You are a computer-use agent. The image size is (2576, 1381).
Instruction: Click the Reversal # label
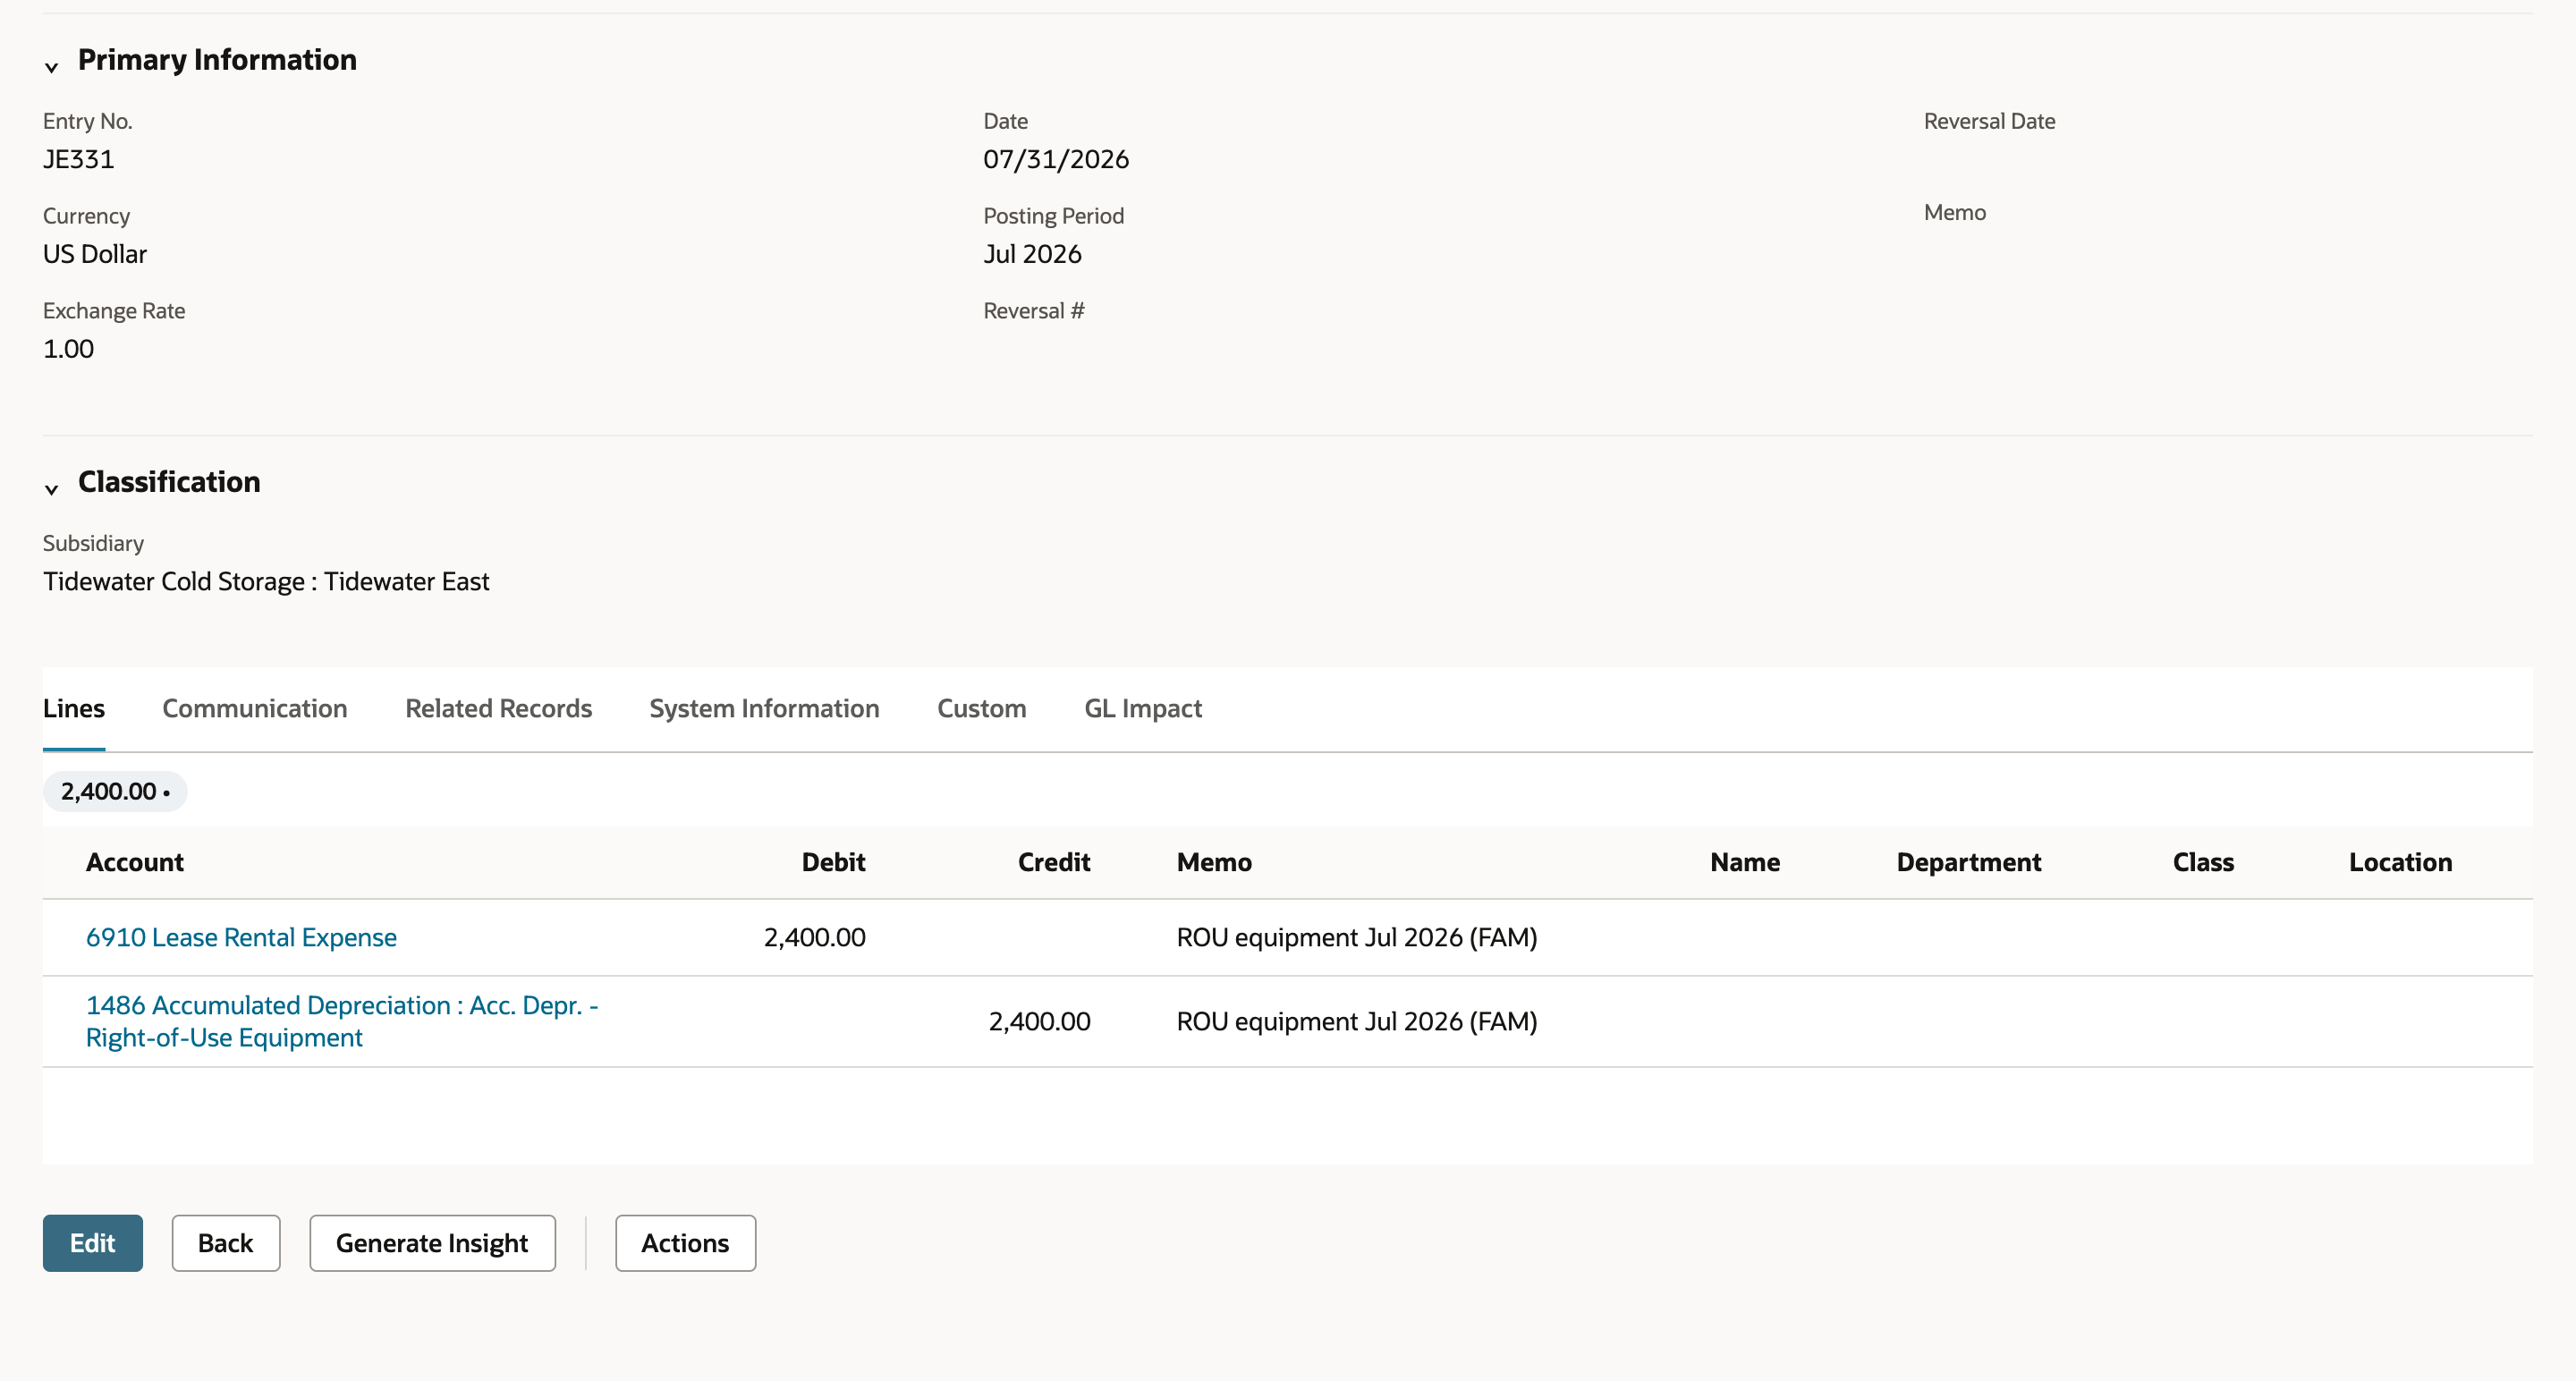pos(1033,311)
